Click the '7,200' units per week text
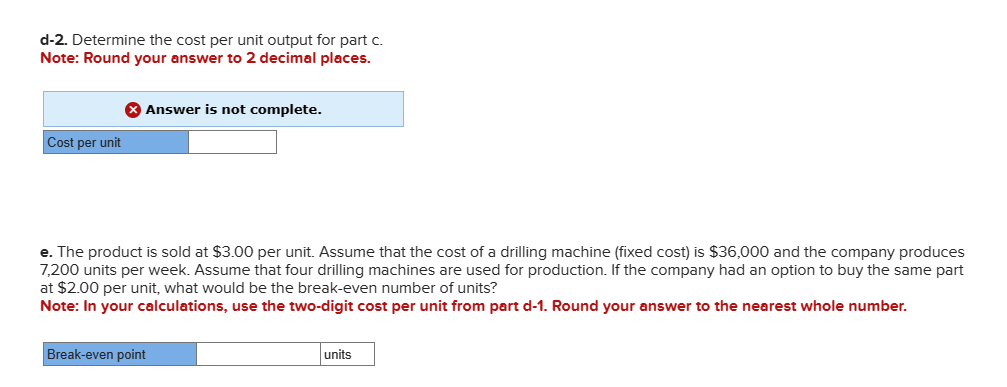 pyautogui.click(x=55, y=270)
